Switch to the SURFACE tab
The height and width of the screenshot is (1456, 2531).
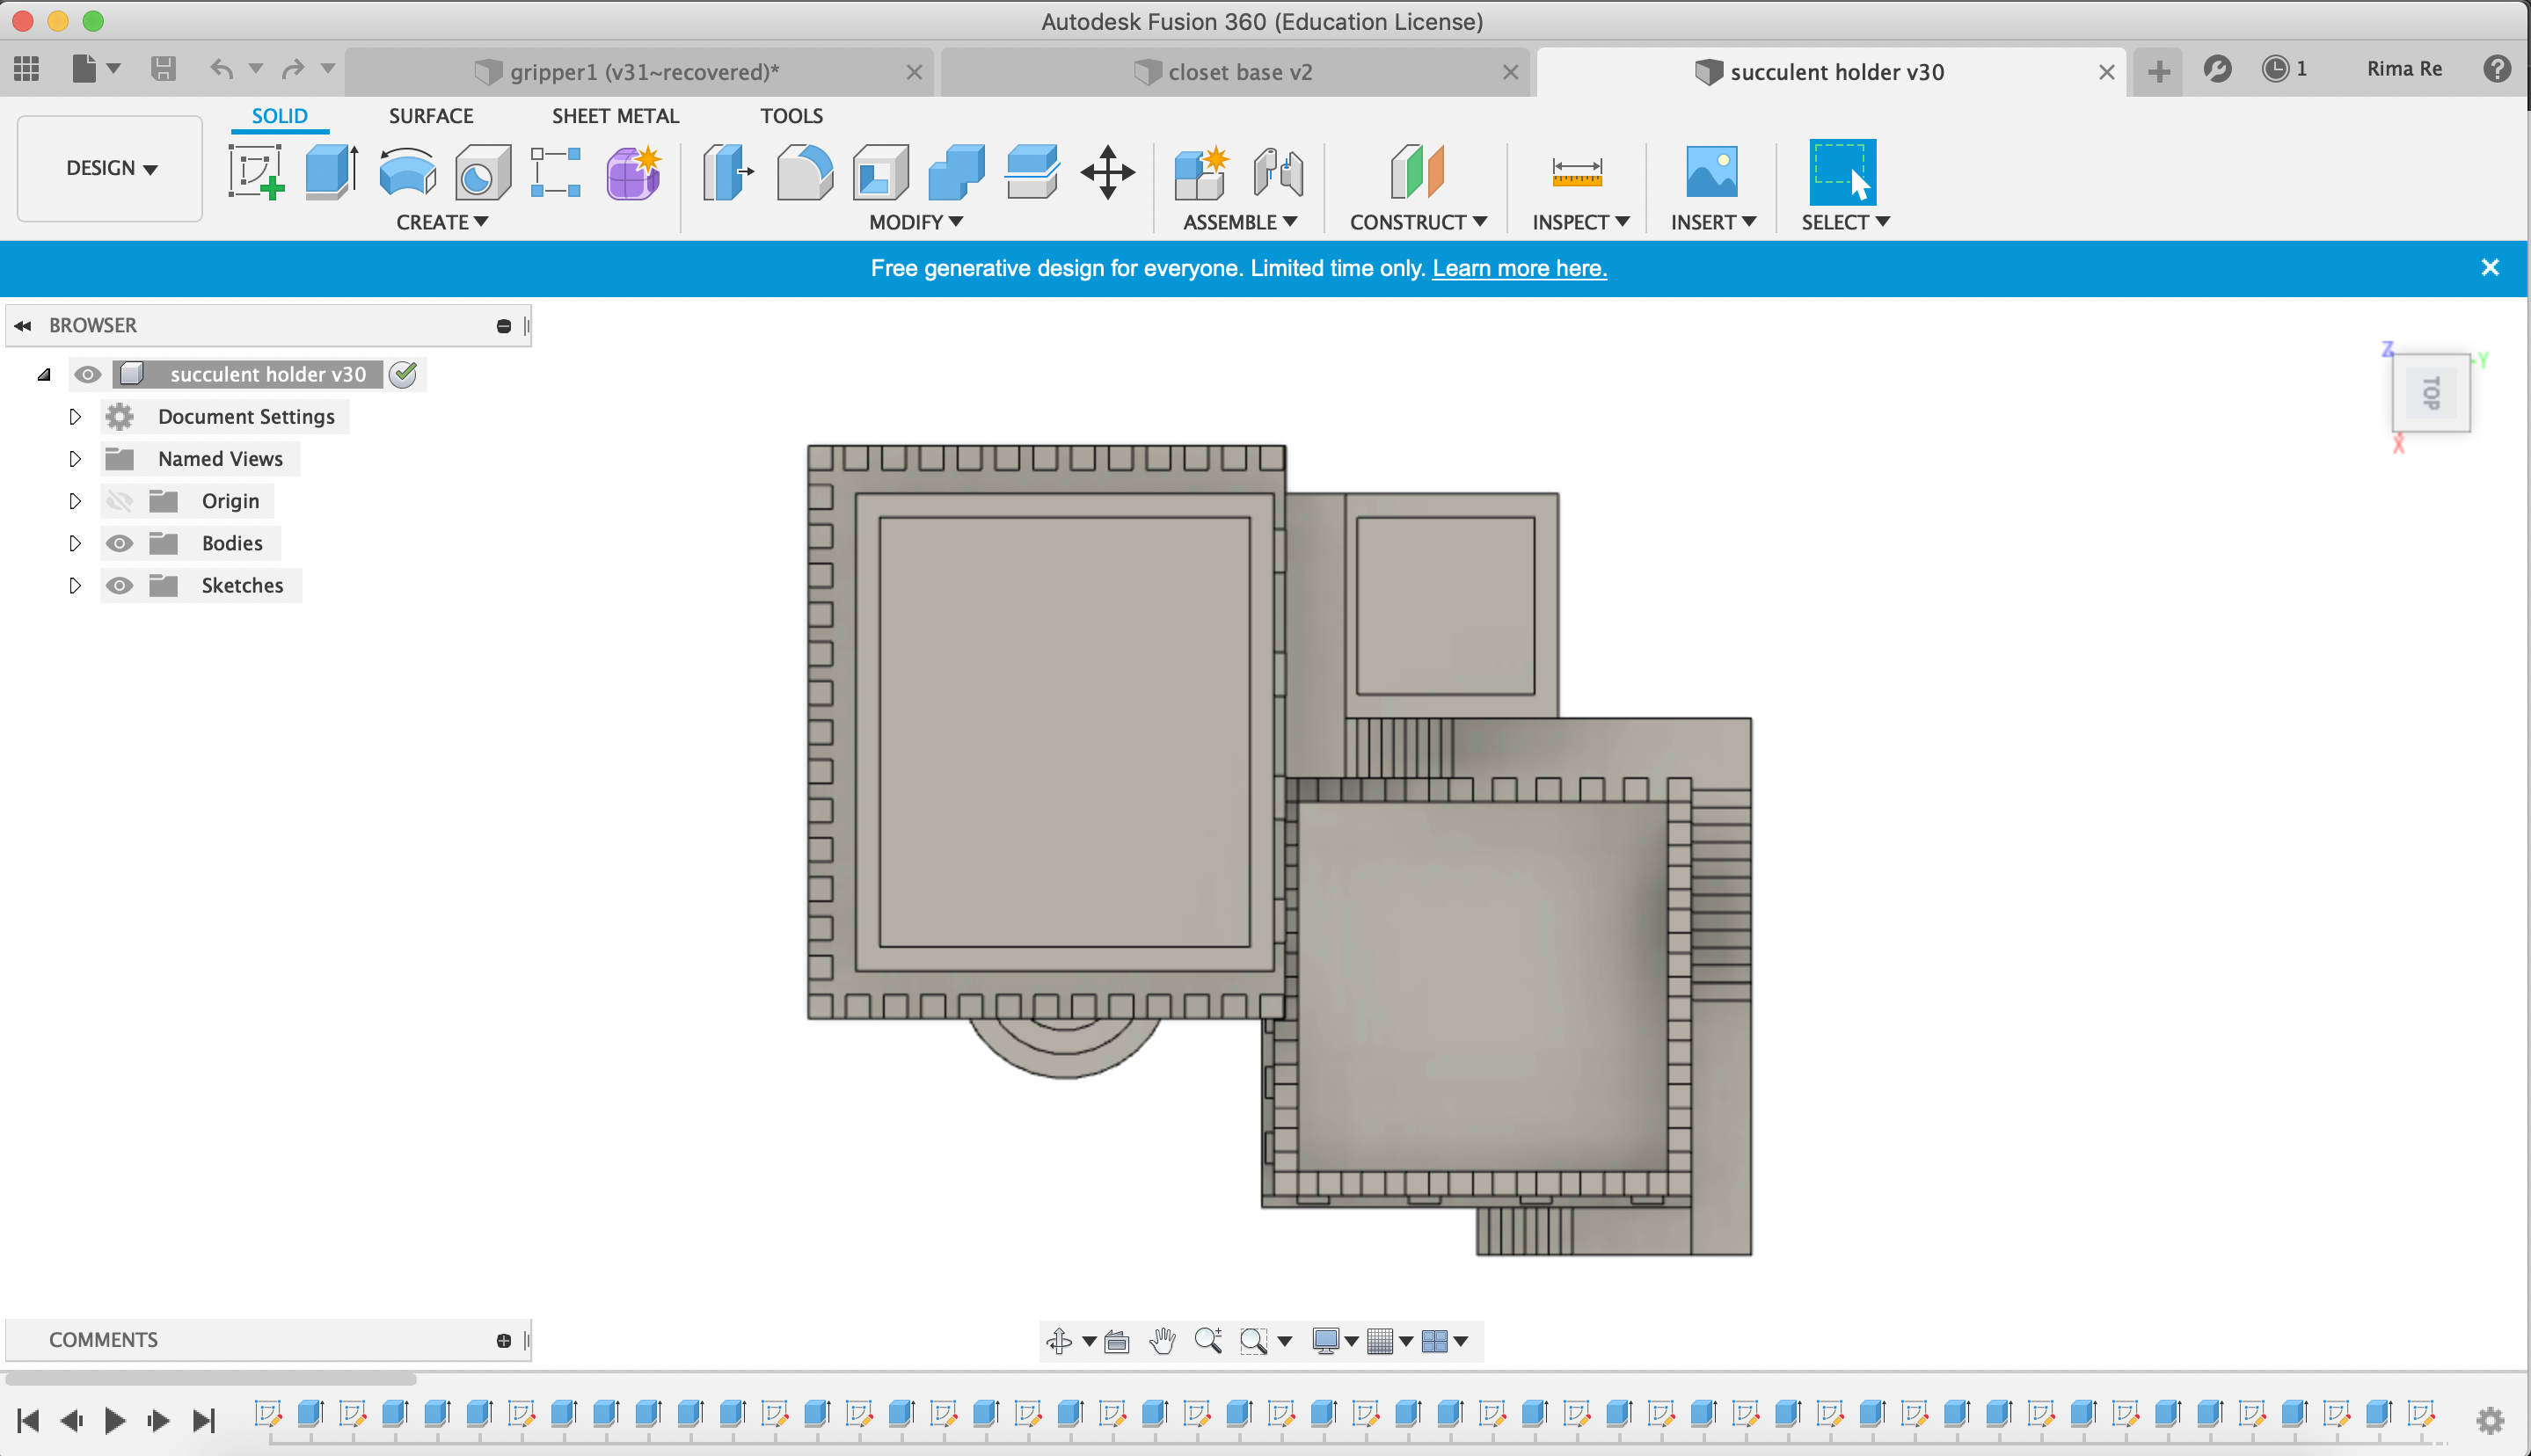[x=430, y=116]
